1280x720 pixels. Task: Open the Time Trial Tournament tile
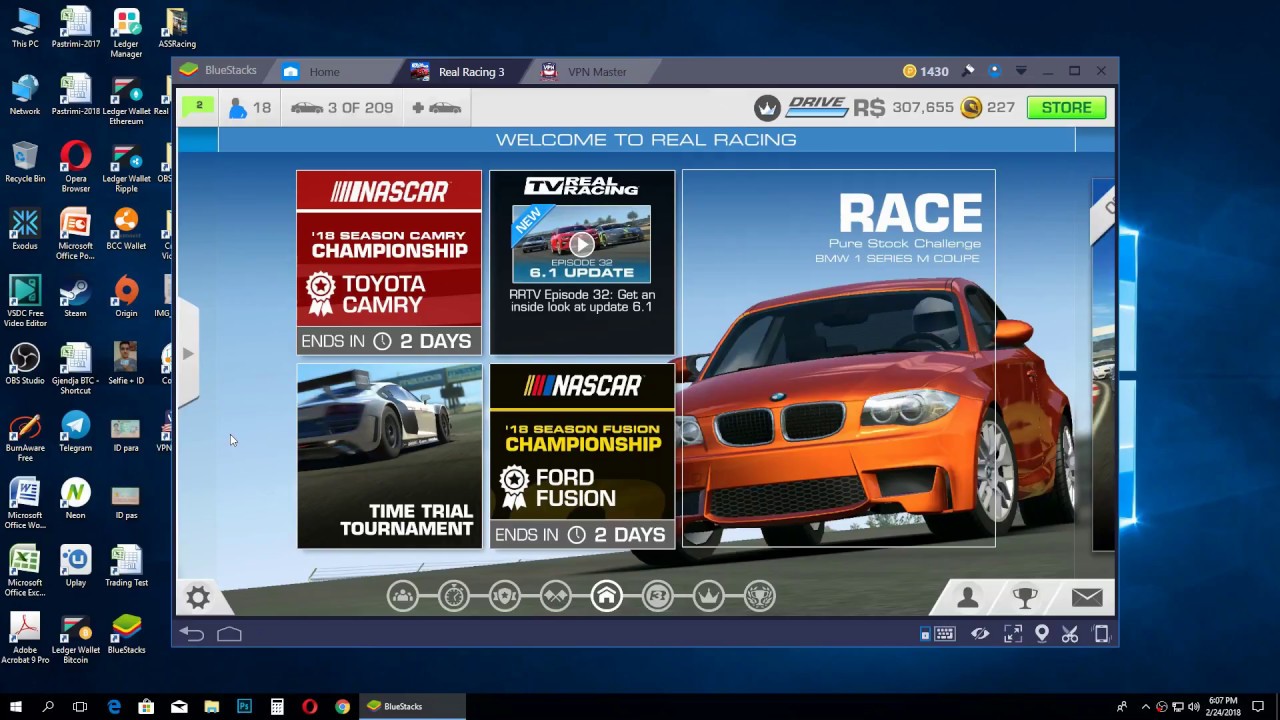click(x=389, y=456)
